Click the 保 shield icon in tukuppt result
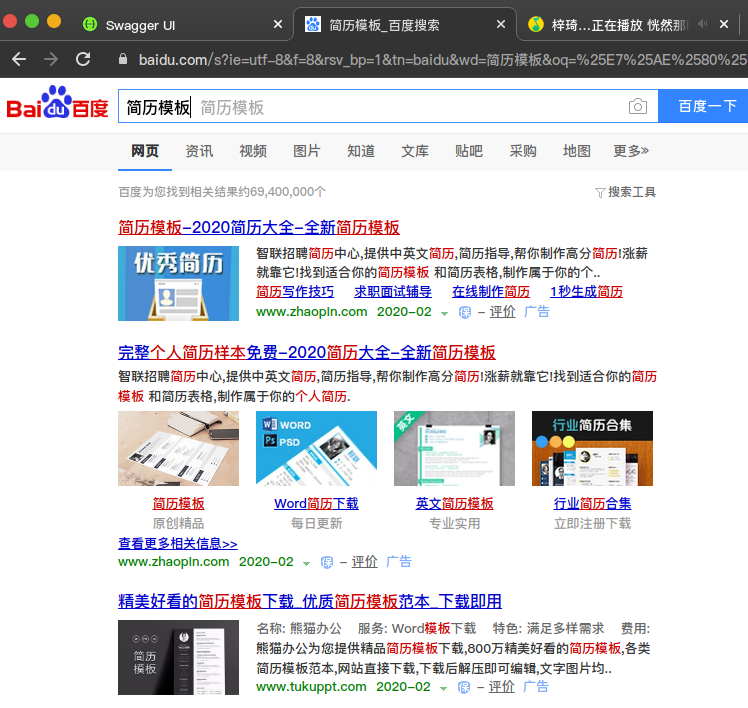This screenshot has height=708, width=748. 464,687
